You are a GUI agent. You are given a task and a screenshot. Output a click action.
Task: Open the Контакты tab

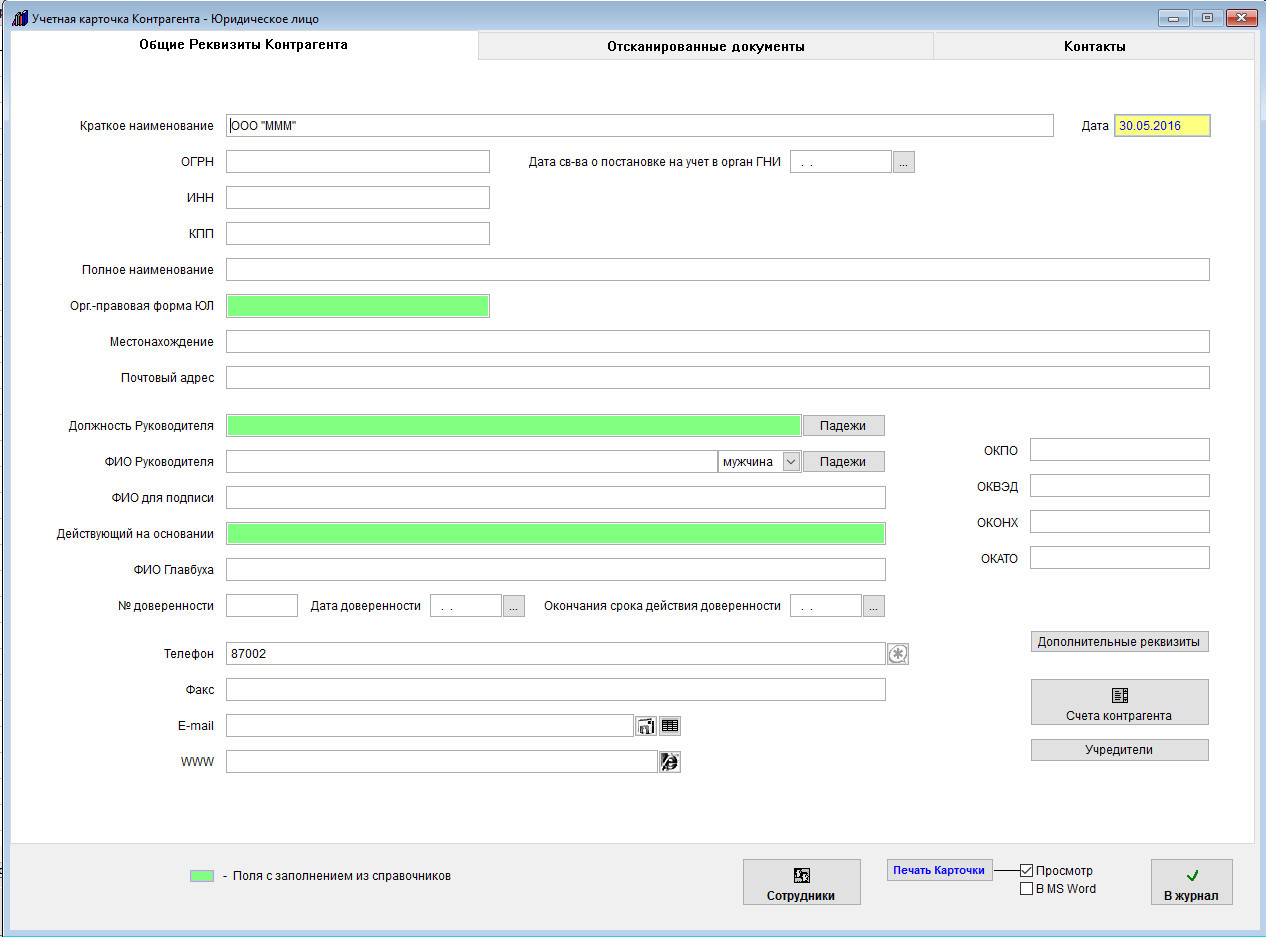1094,46
